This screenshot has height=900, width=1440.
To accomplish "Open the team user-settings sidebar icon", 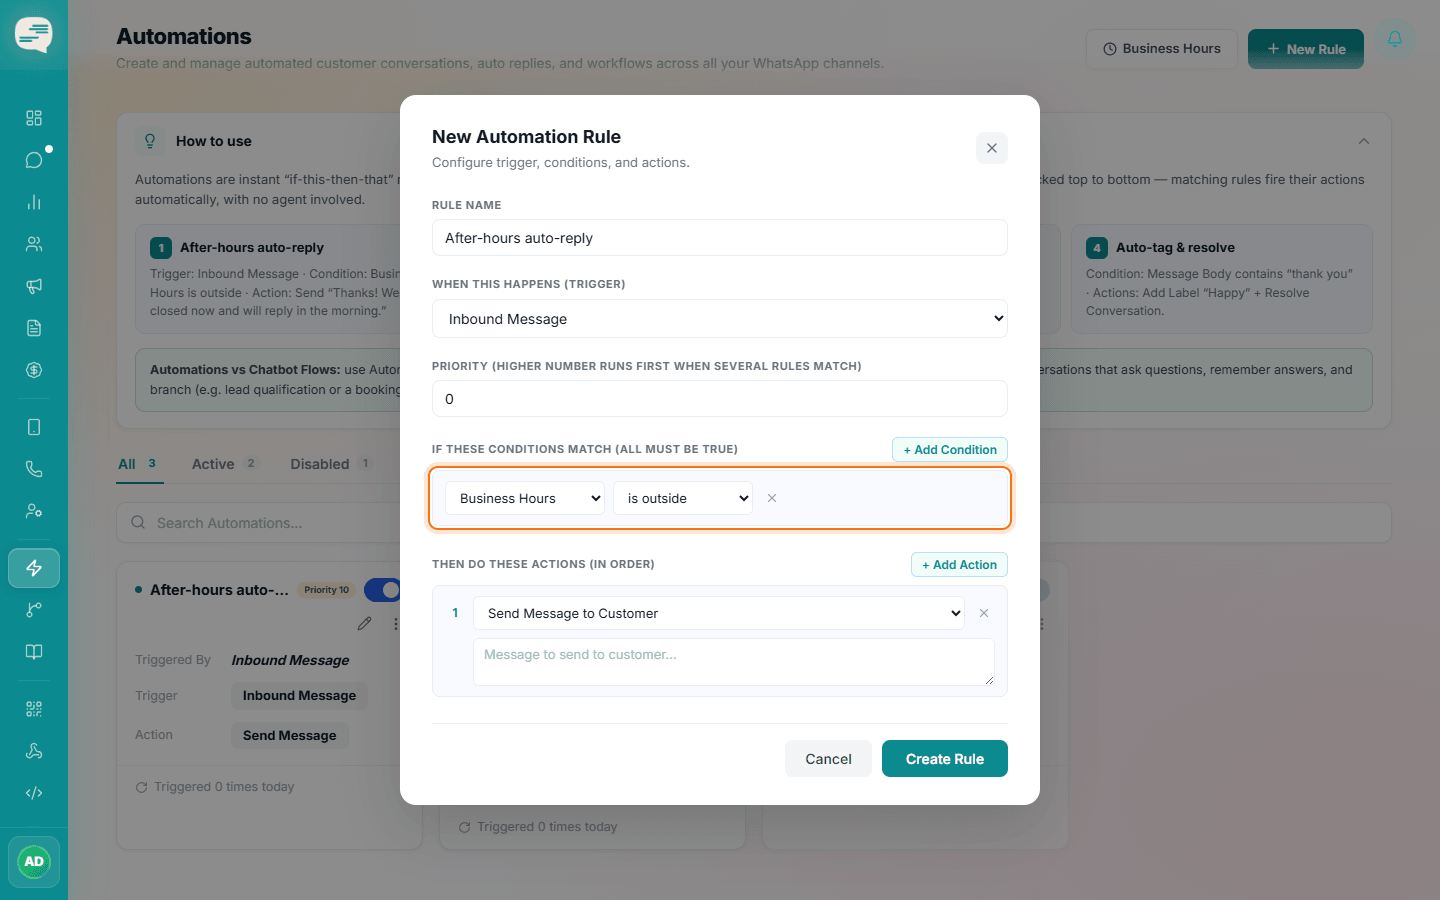I will (34, 511).
